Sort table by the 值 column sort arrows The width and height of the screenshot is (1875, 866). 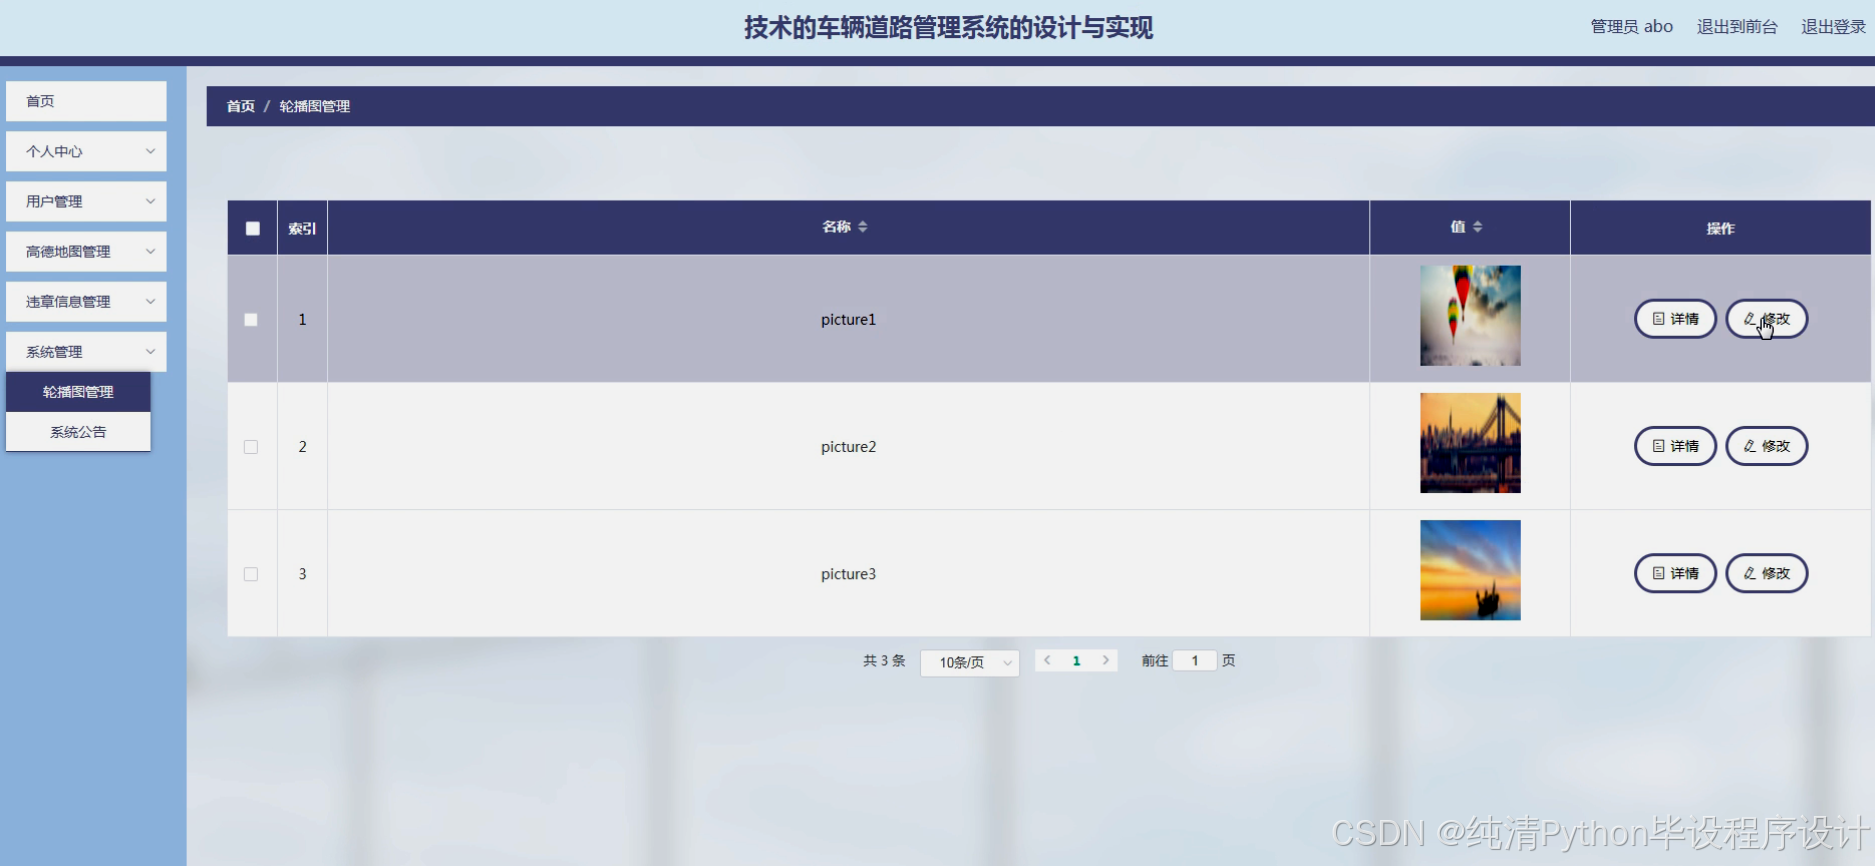point(1477,227)
